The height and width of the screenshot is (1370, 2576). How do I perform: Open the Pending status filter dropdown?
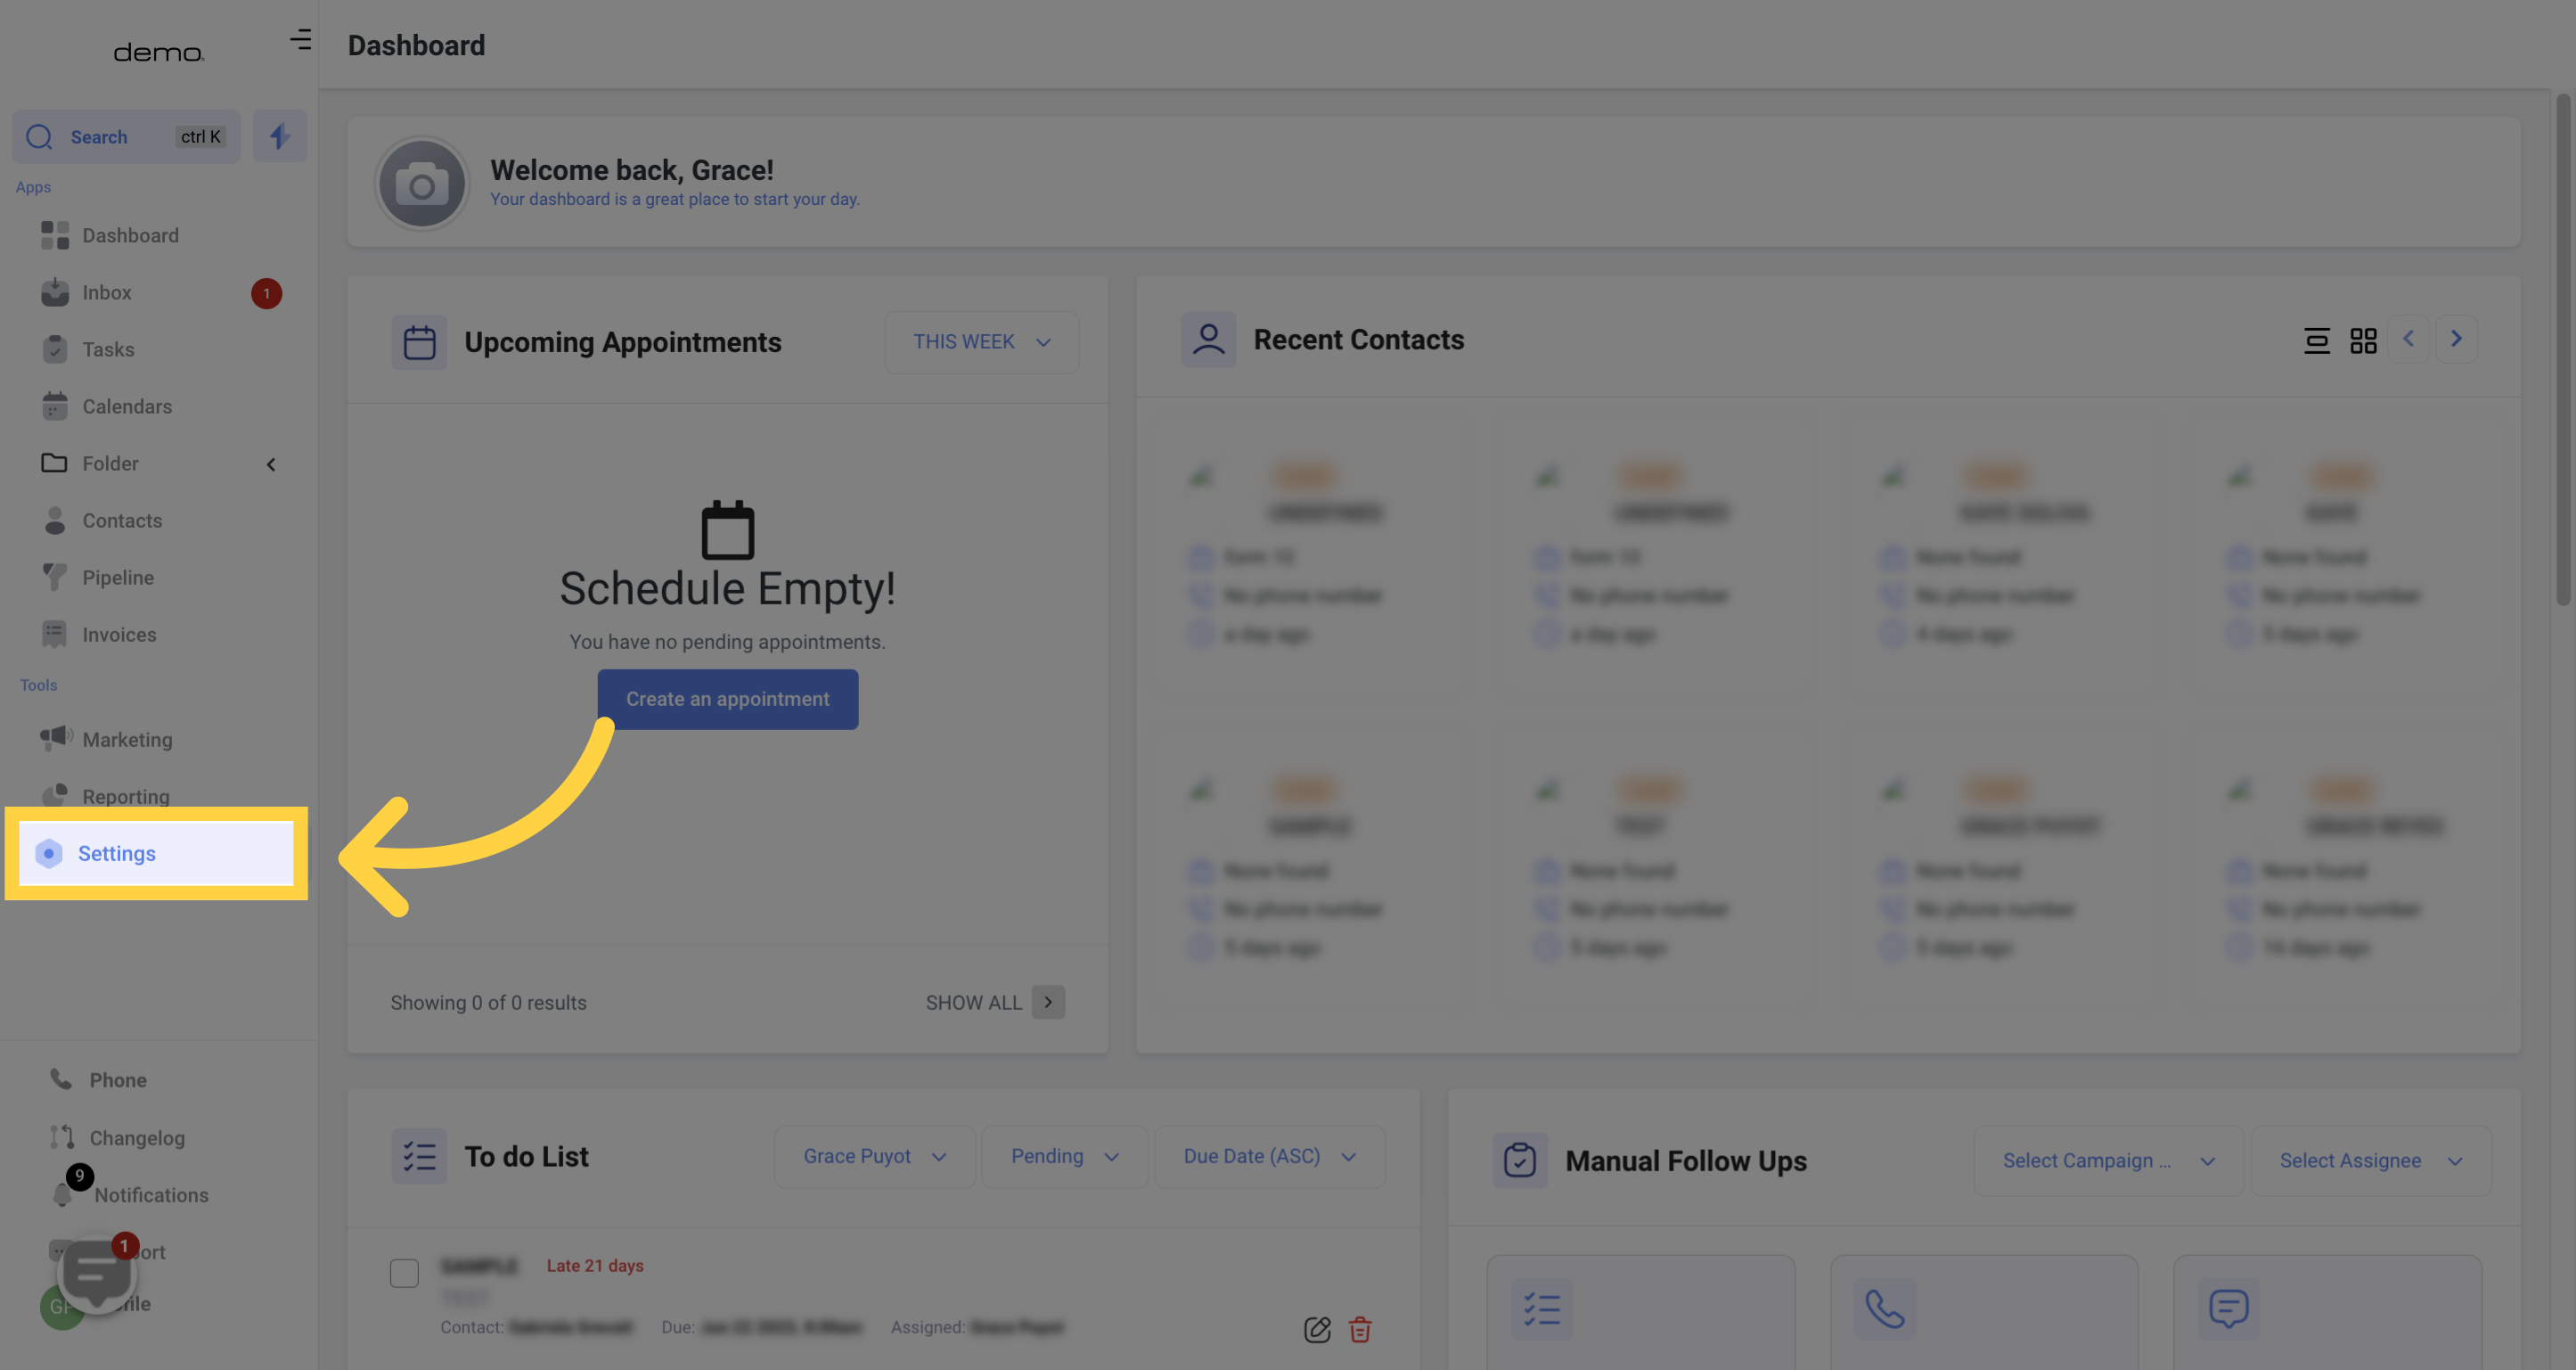click(x=1064, y=1156)
